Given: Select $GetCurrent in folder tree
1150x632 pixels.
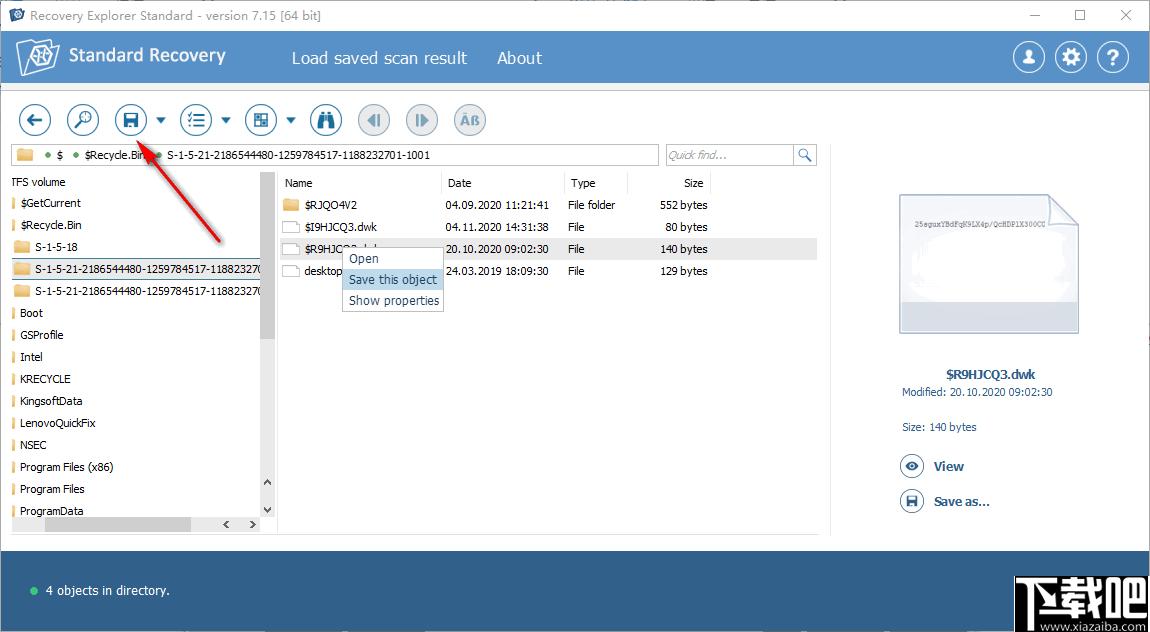Looking at the screenshot, I should (x=50, y=203).
